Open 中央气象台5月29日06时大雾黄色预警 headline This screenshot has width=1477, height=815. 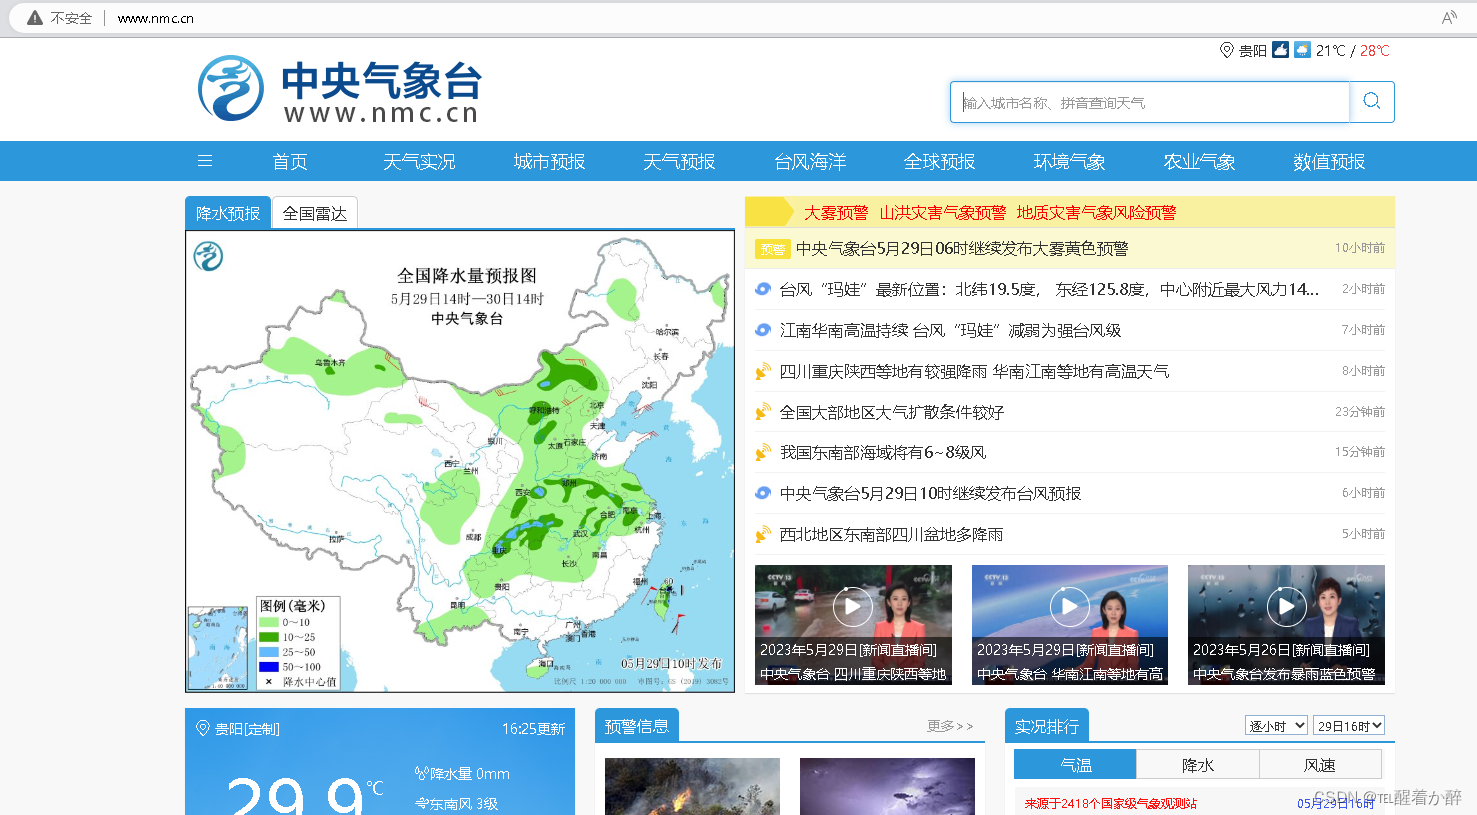962,249
